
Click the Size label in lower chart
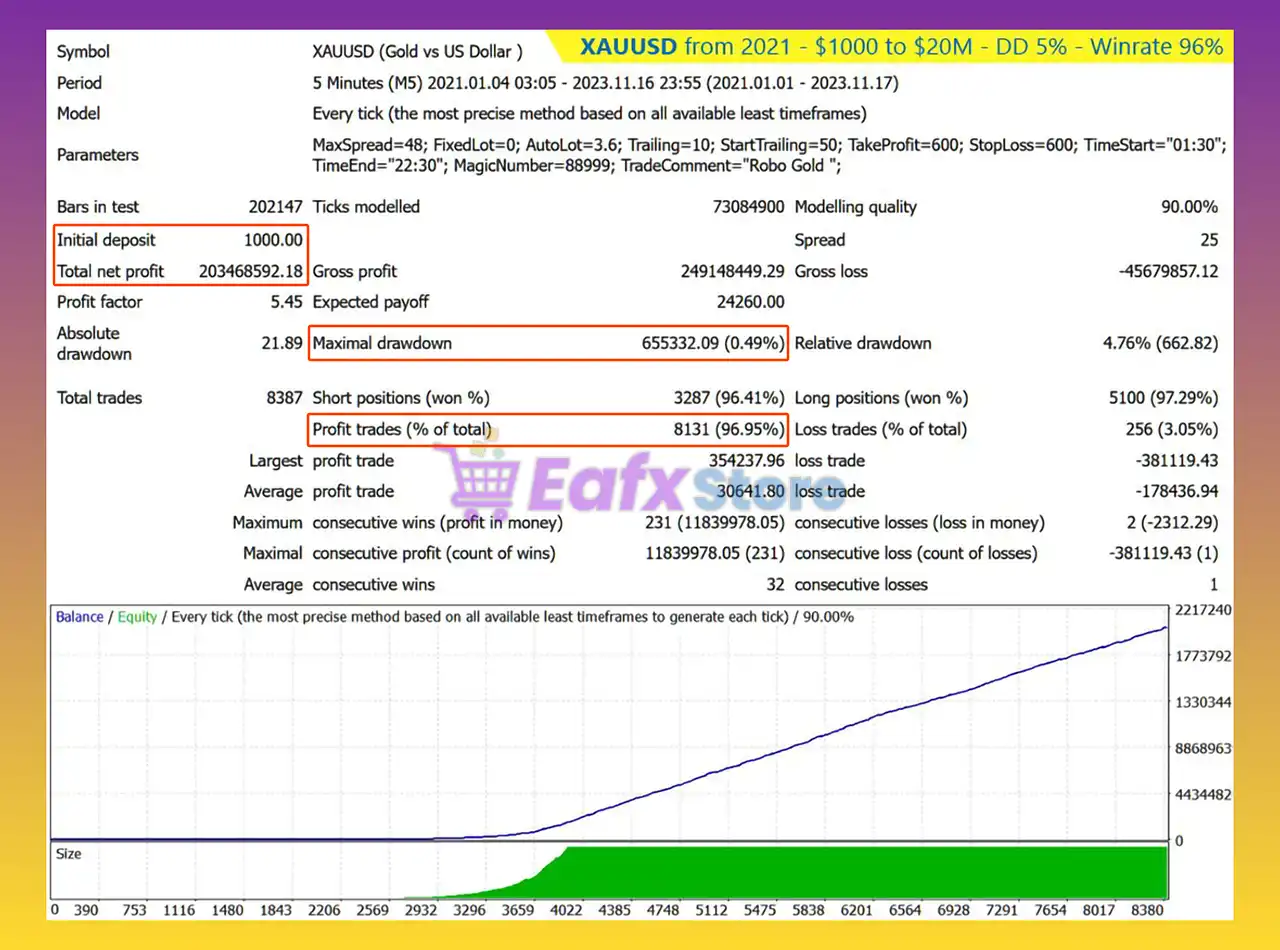click(69, 854)
